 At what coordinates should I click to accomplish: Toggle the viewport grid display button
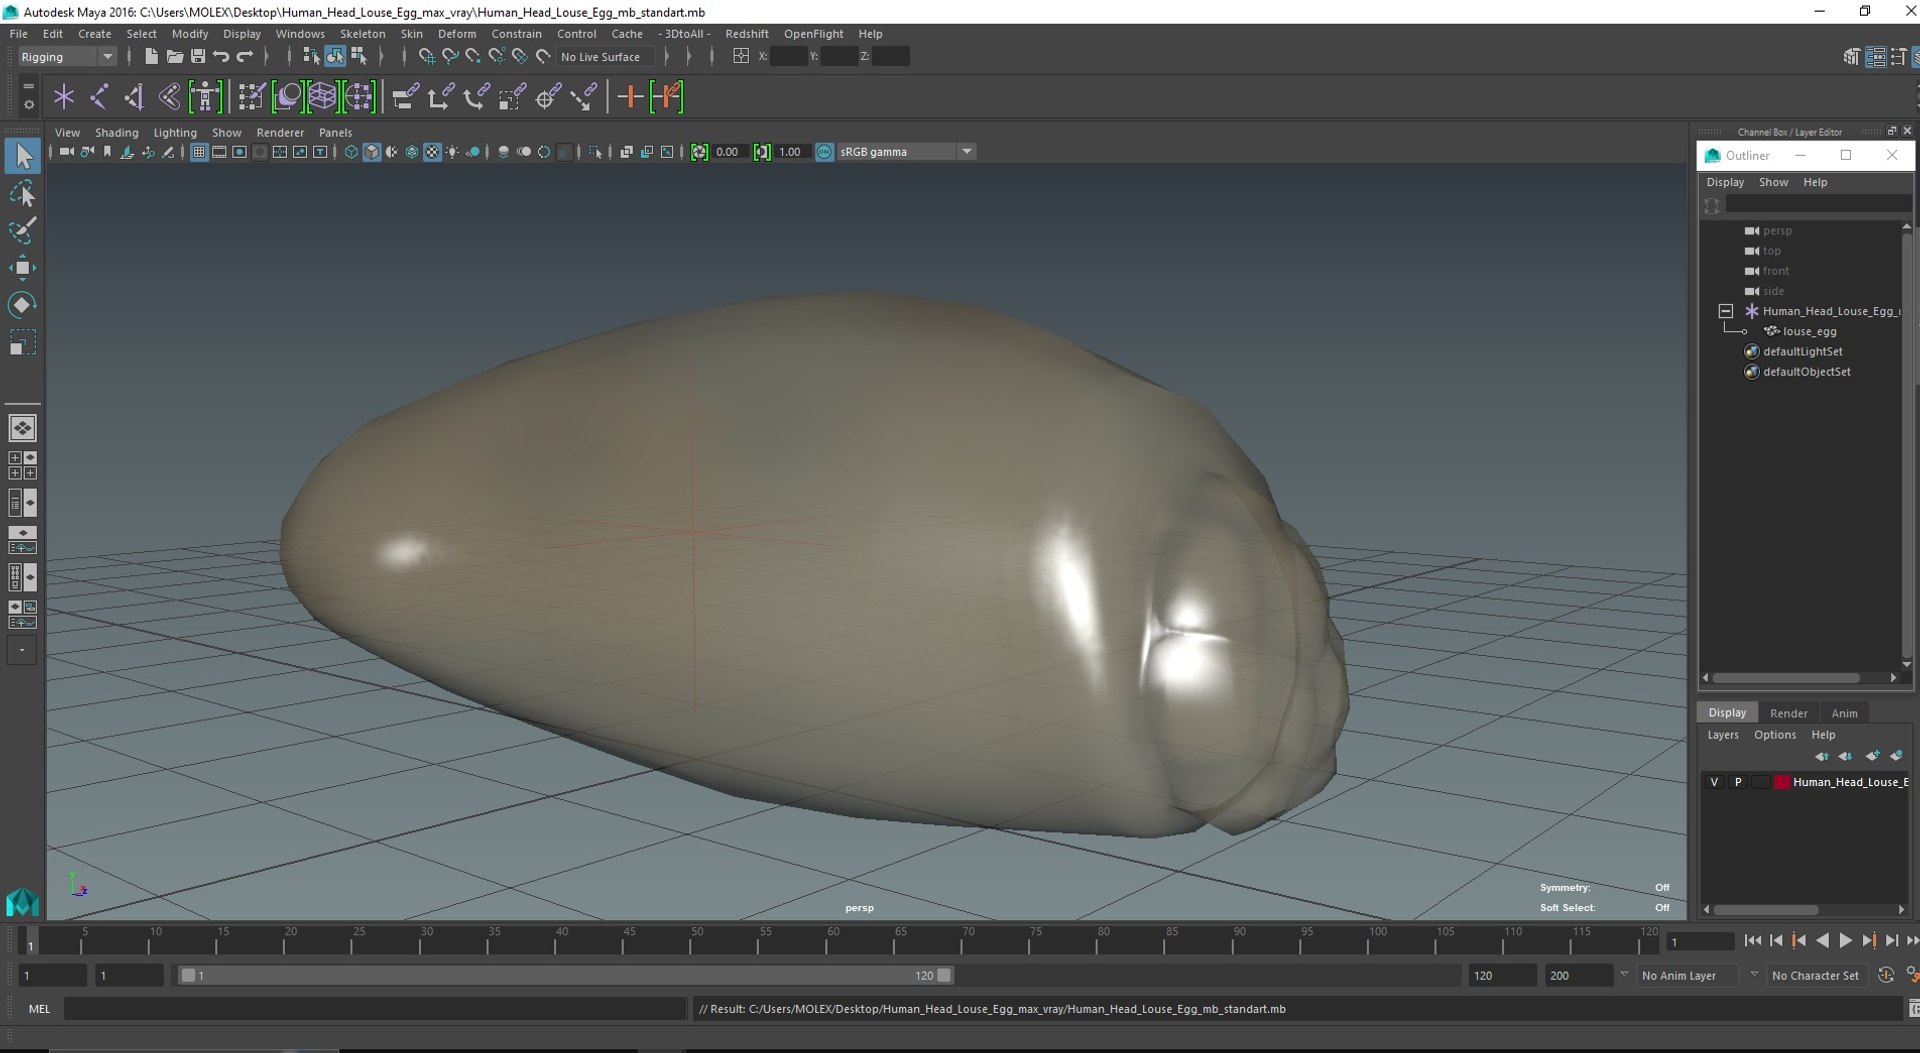(x=199, y=152)
